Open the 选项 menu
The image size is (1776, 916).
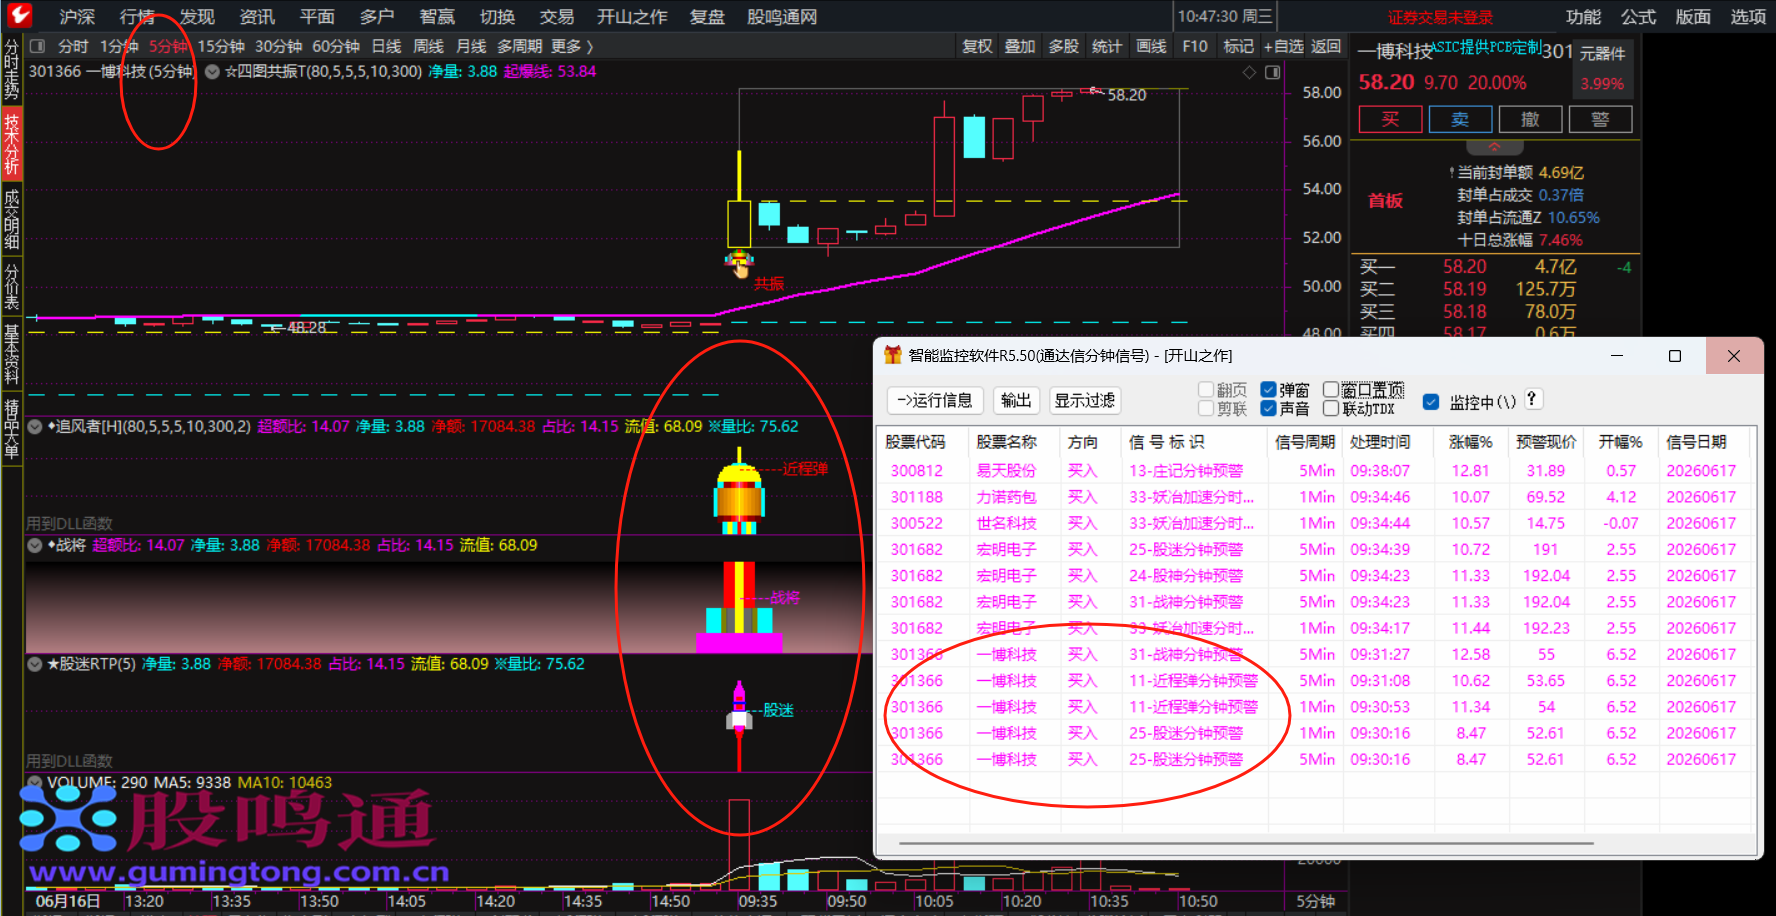point(1748,17)
